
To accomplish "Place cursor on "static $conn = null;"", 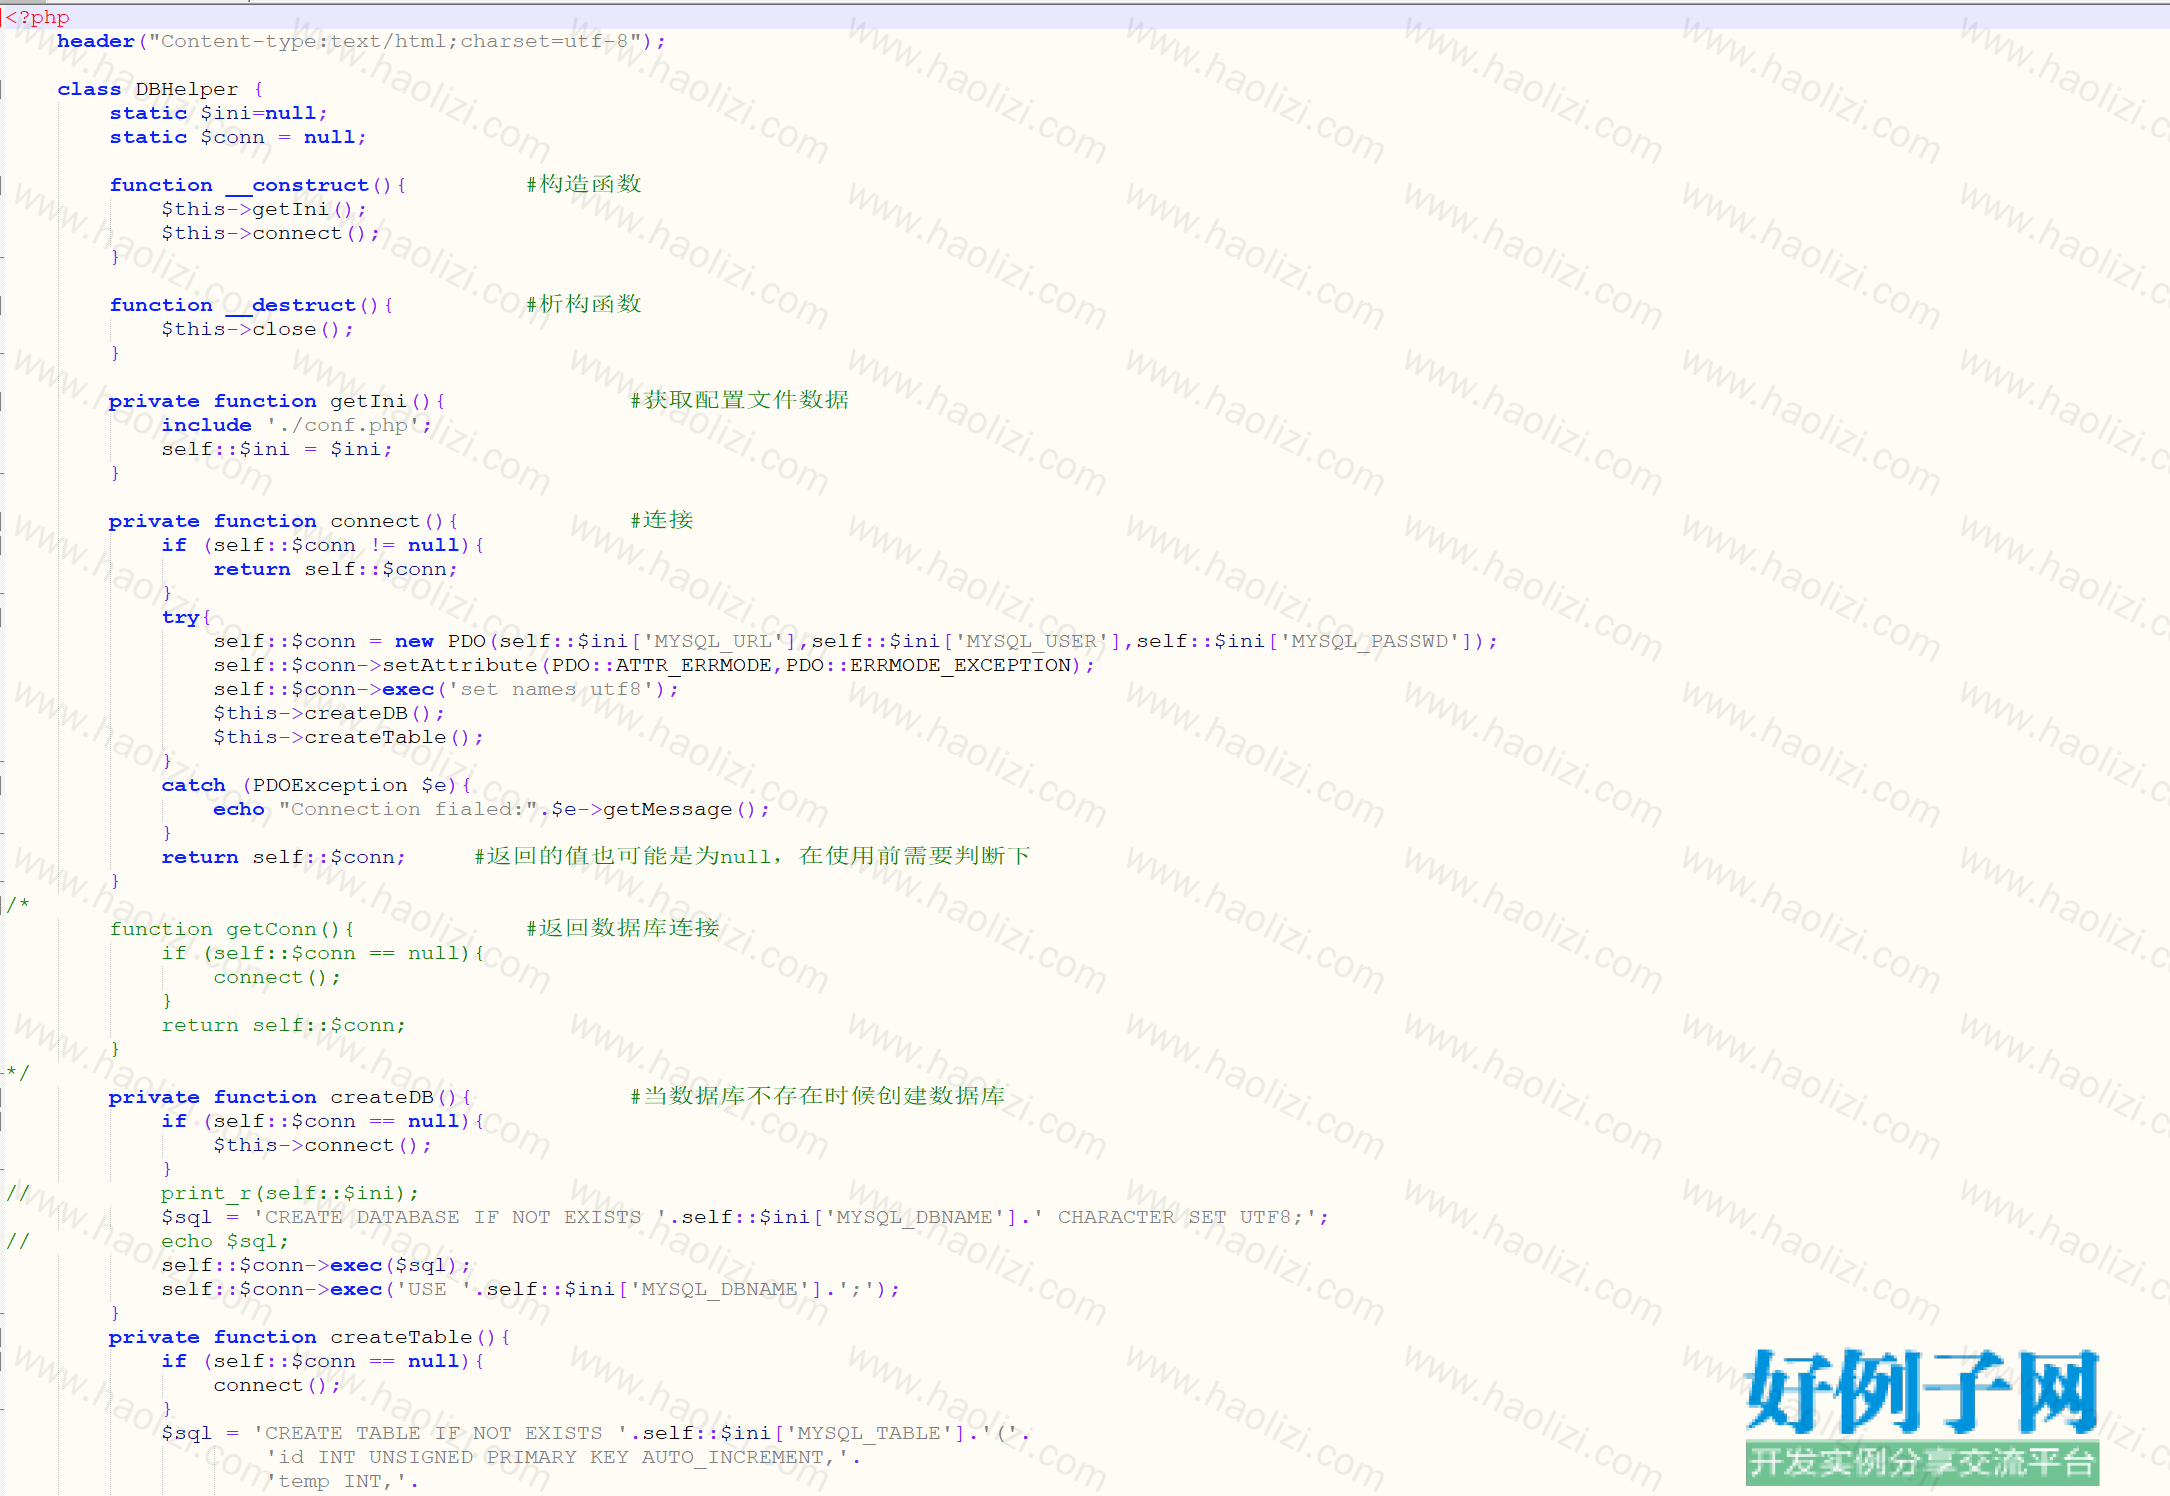I will (238, 137).
